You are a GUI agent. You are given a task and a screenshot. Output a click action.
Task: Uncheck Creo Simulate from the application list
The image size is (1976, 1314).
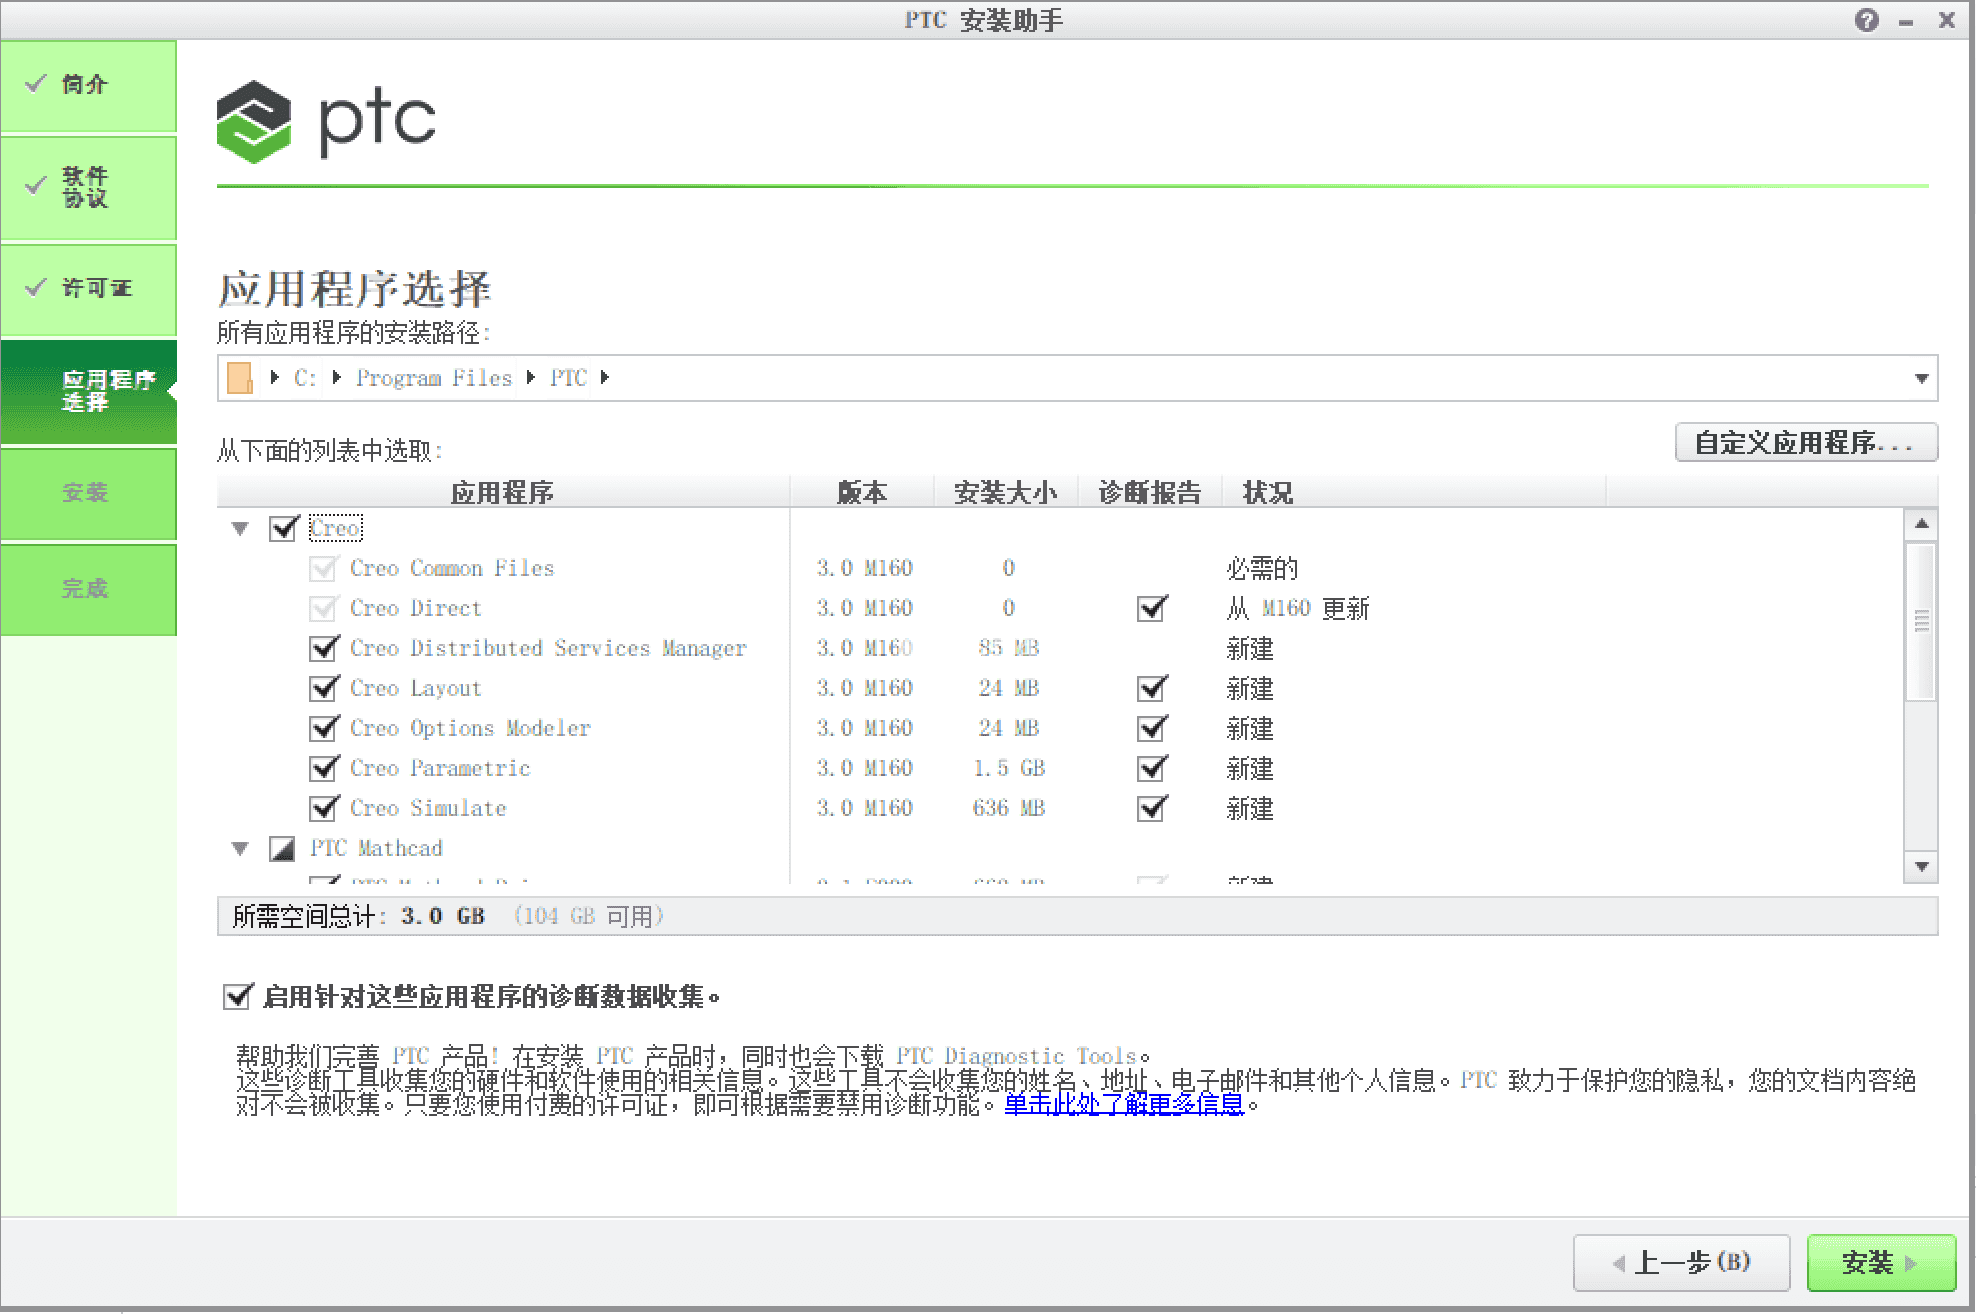[323, 808]
